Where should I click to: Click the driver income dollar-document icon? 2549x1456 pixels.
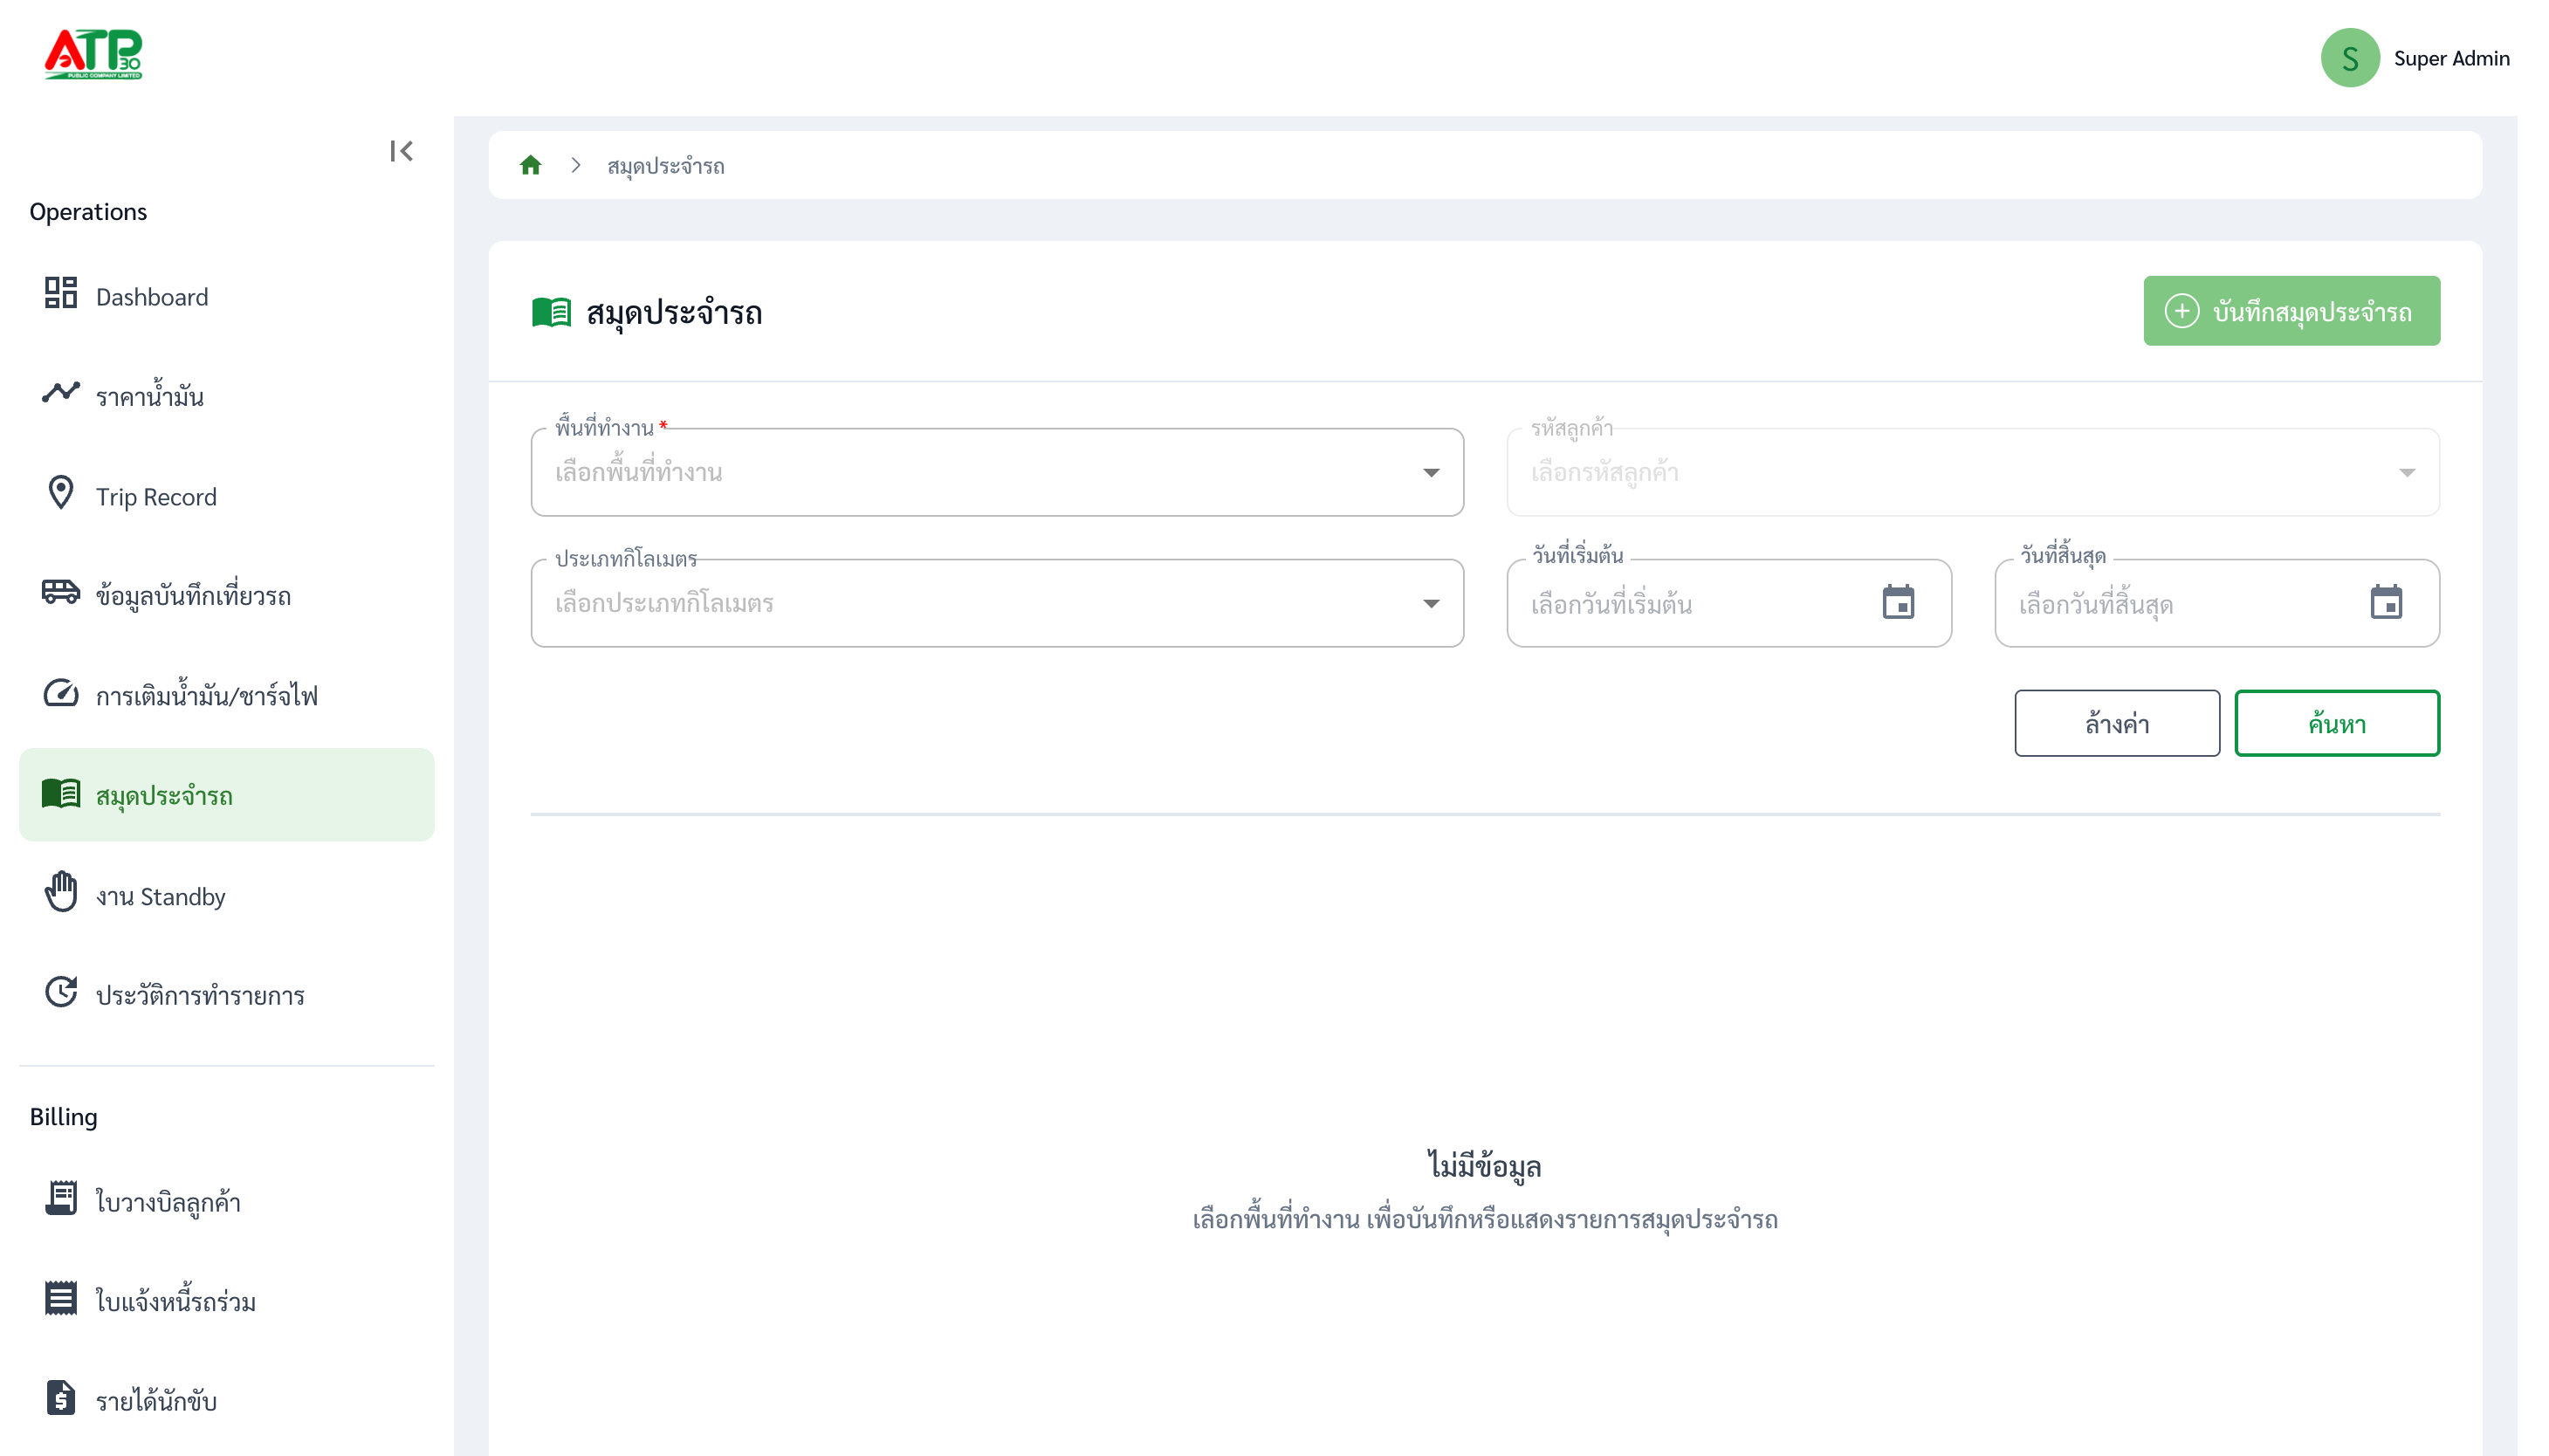pos(61,1398)
